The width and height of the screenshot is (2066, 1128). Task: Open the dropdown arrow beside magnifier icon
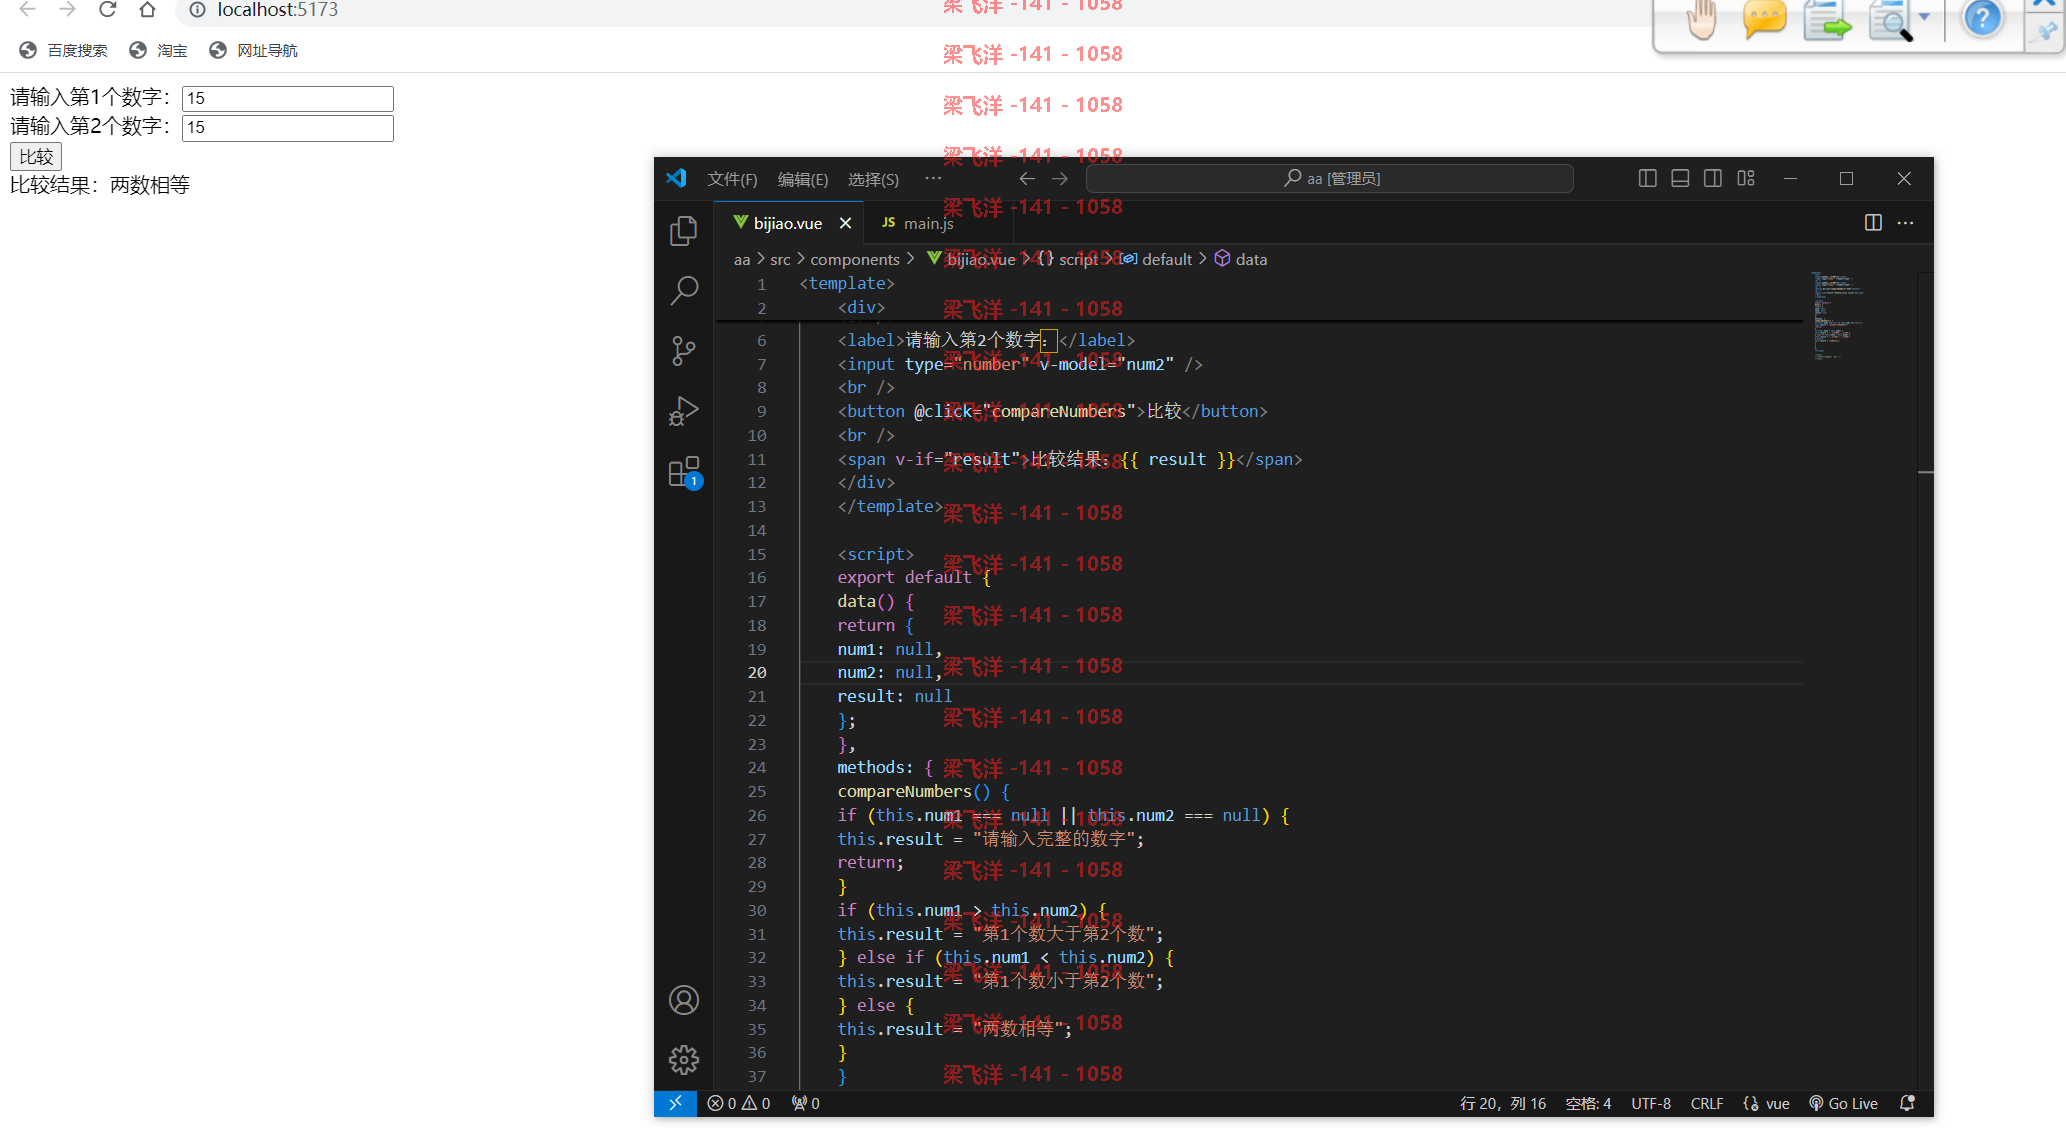tap(1924, 17)
